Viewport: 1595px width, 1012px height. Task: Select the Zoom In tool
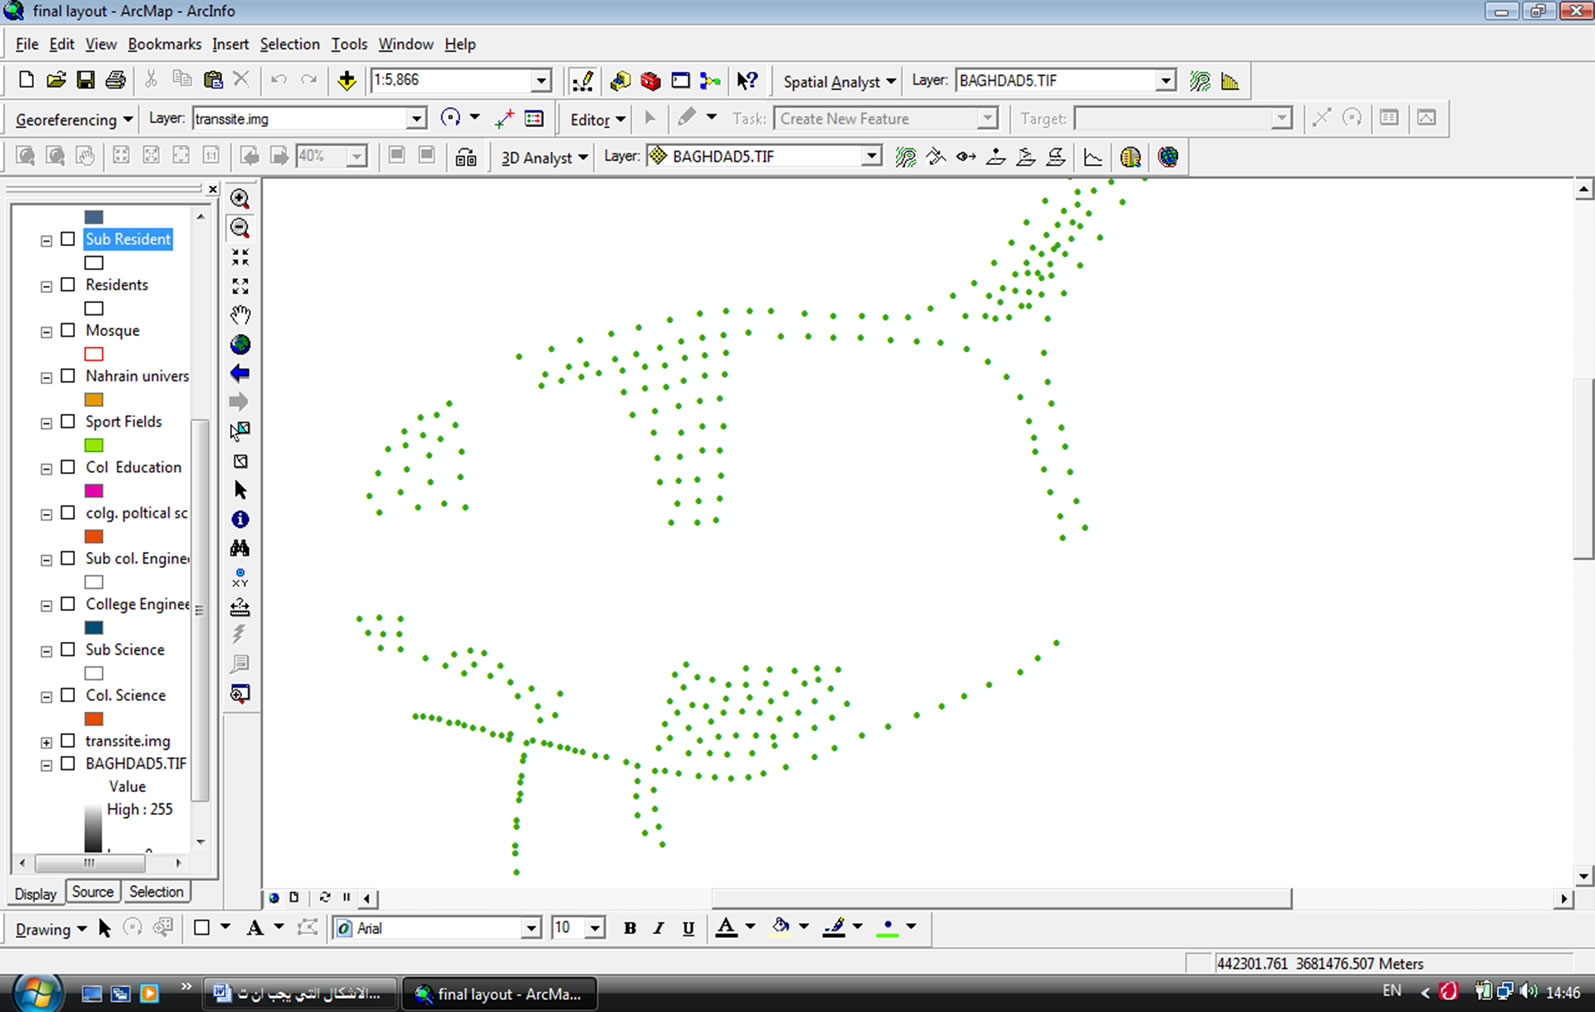[x=240, y=199]
